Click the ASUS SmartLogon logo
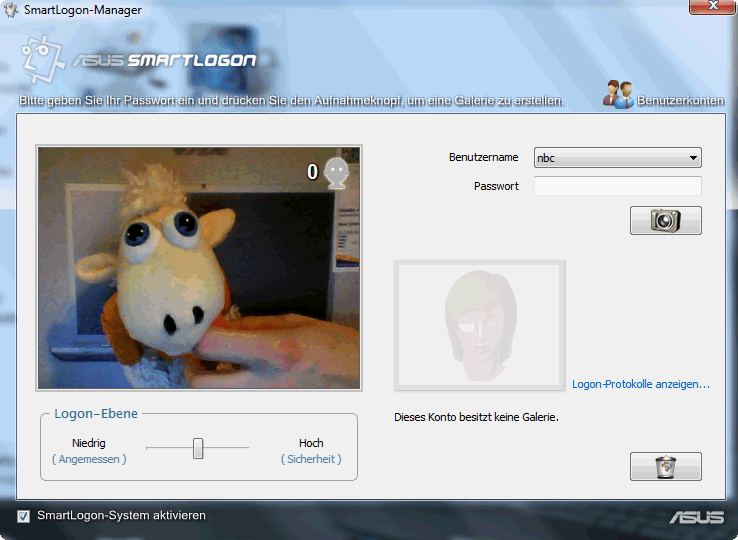 pos(140,60)
